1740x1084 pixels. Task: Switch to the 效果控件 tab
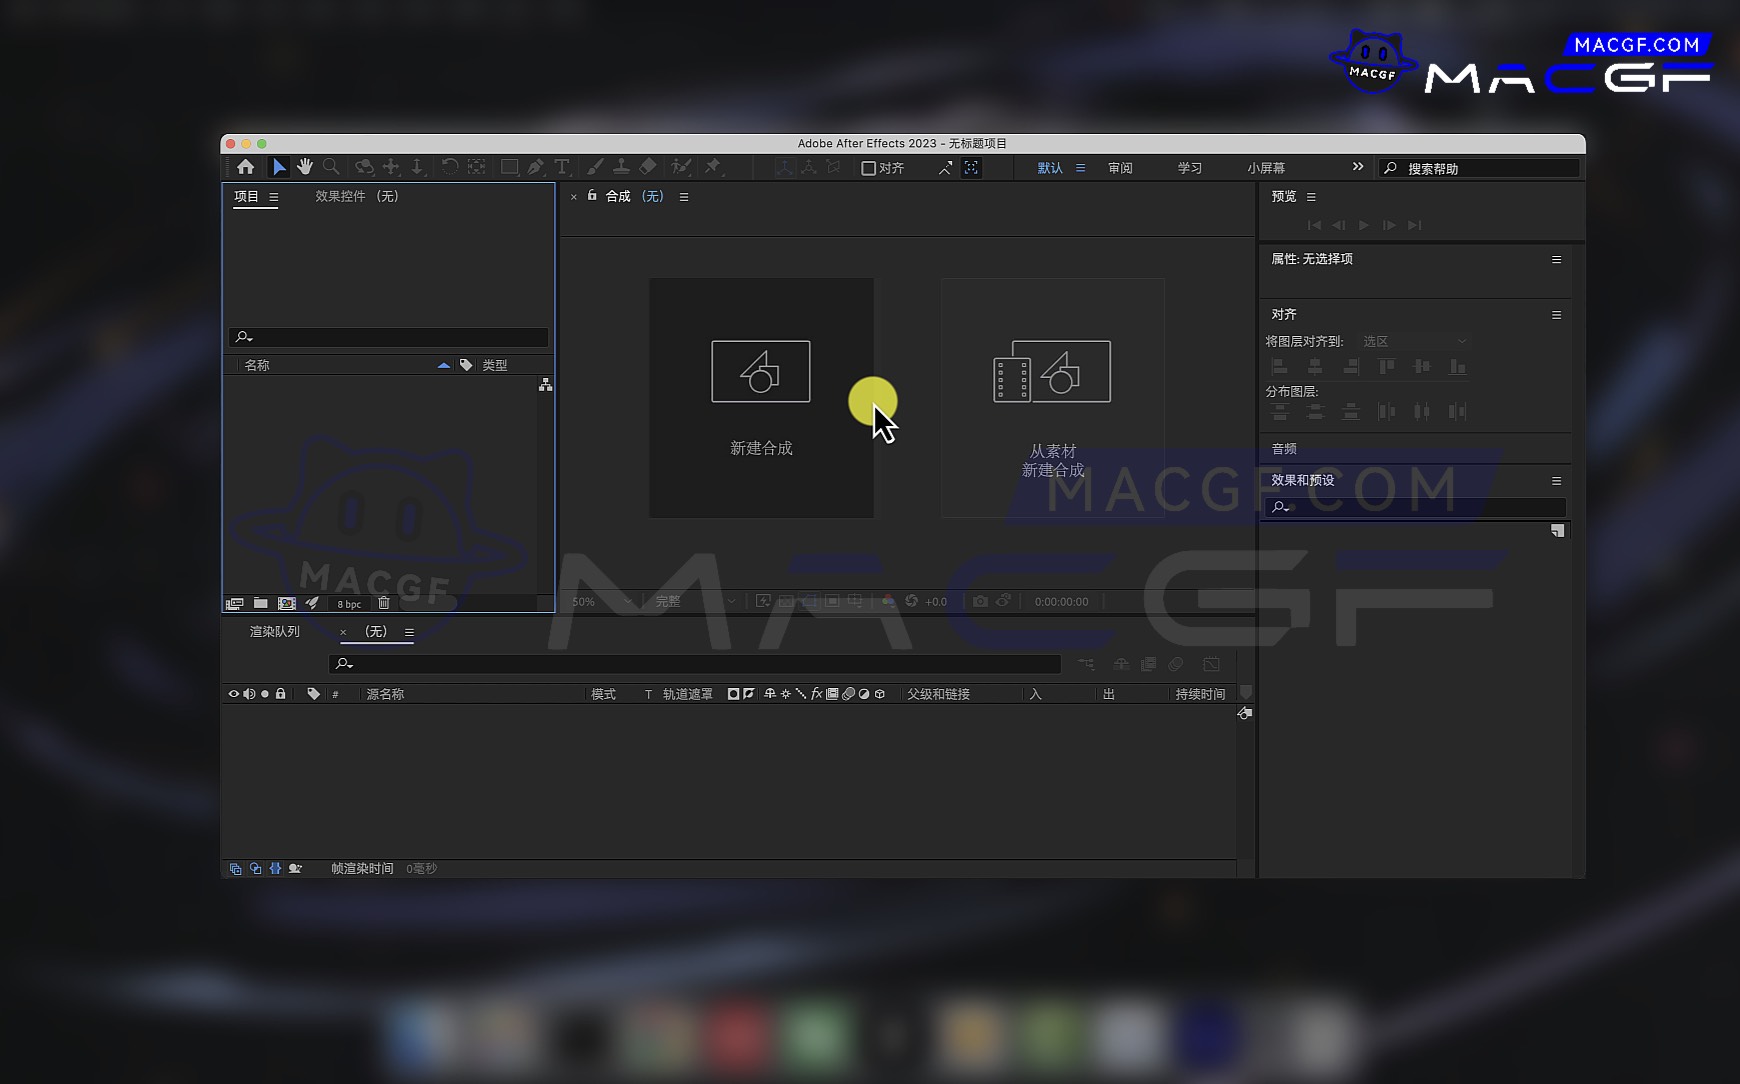(356, 197)
